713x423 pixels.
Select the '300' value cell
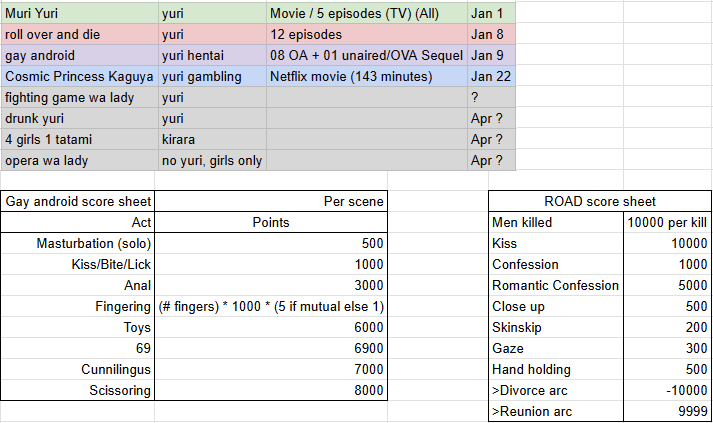coord(667,348)
